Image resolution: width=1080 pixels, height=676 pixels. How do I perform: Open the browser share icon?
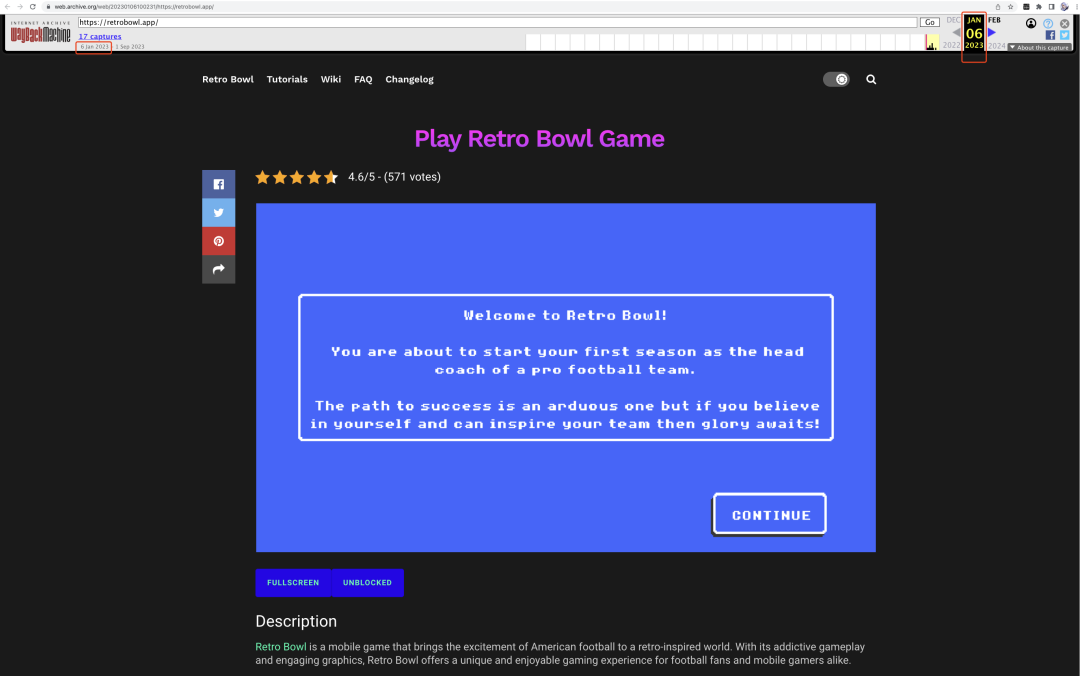click(997, 6)
